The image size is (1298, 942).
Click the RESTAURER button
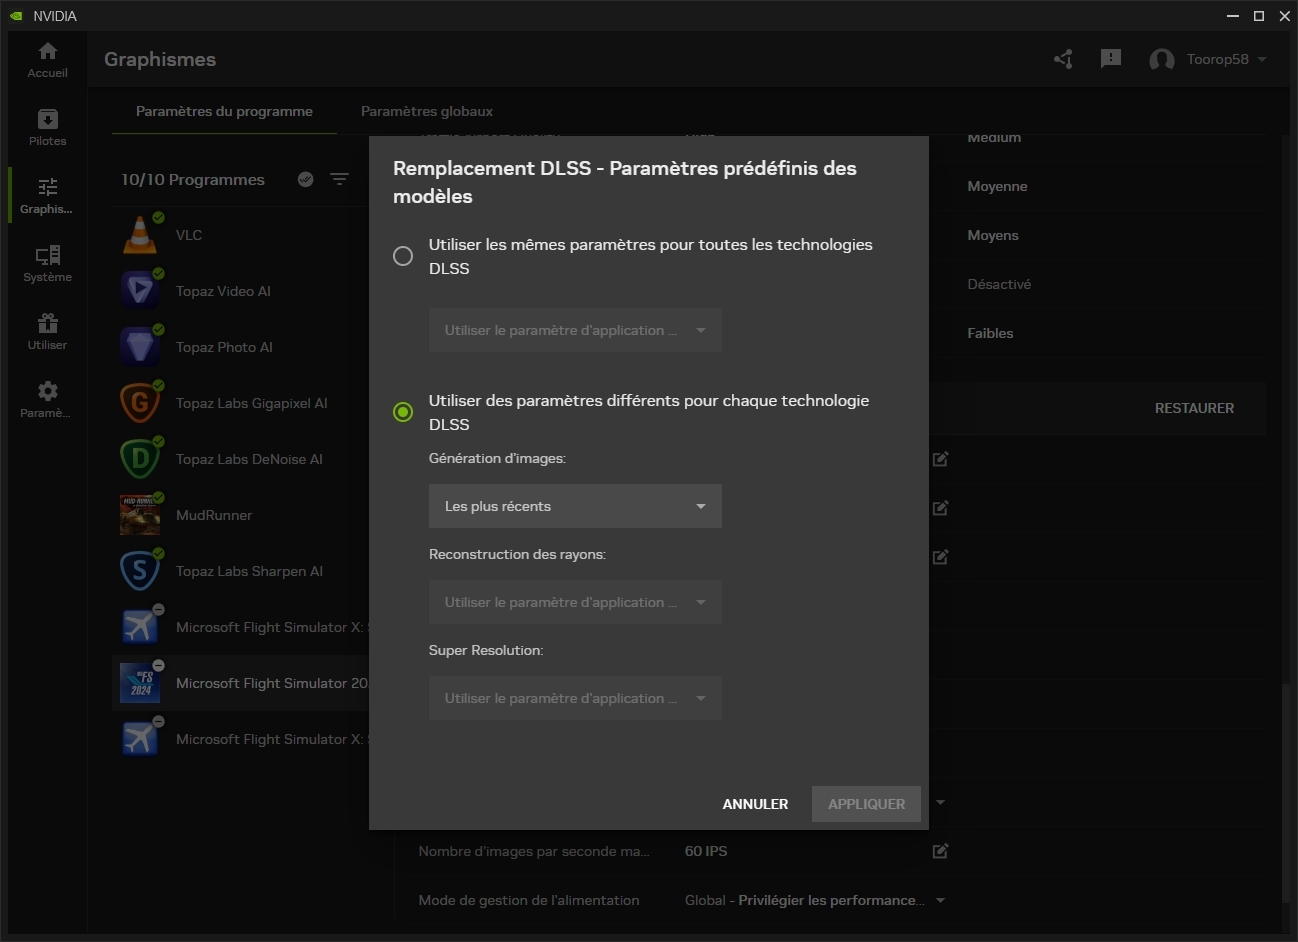click(1194, 408)
